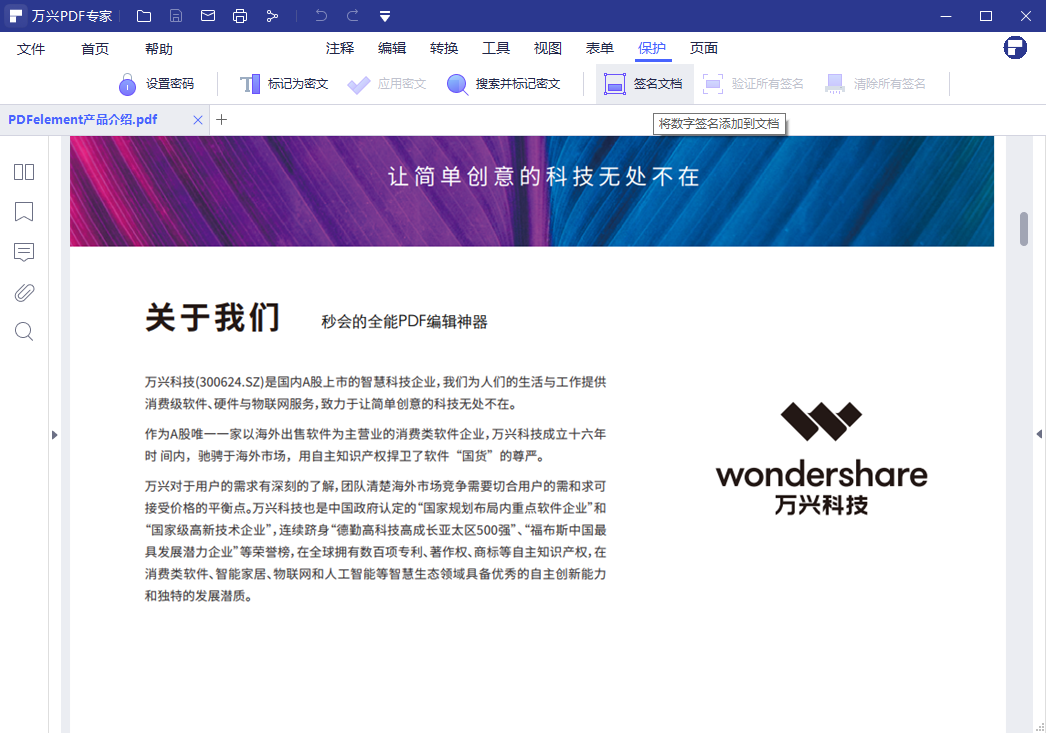Open the 文件 menu
The width and height of the screenshot is (1046, 733).
point(31,49)
